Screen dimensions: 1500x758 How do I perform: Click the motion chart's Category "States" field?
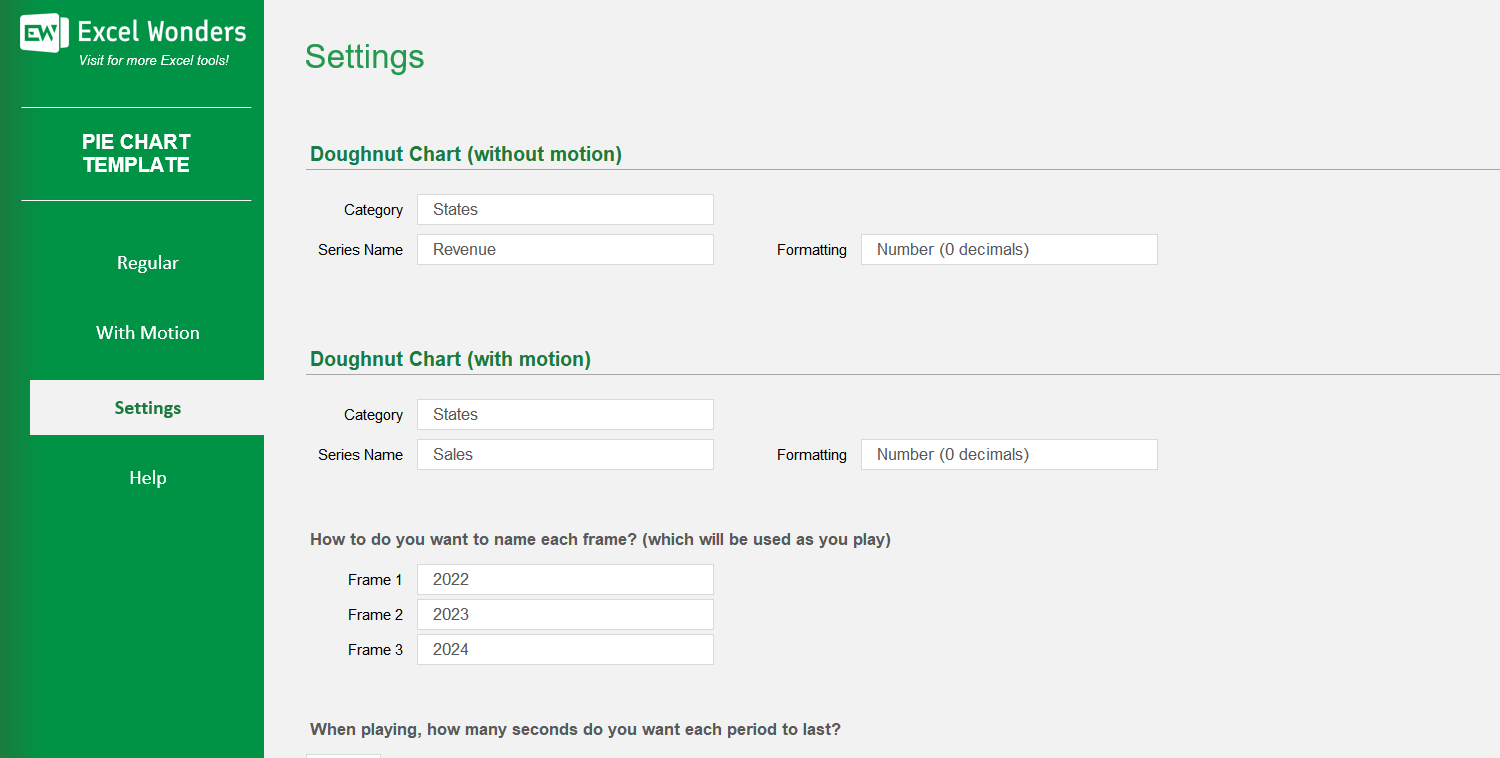[565, 414]
